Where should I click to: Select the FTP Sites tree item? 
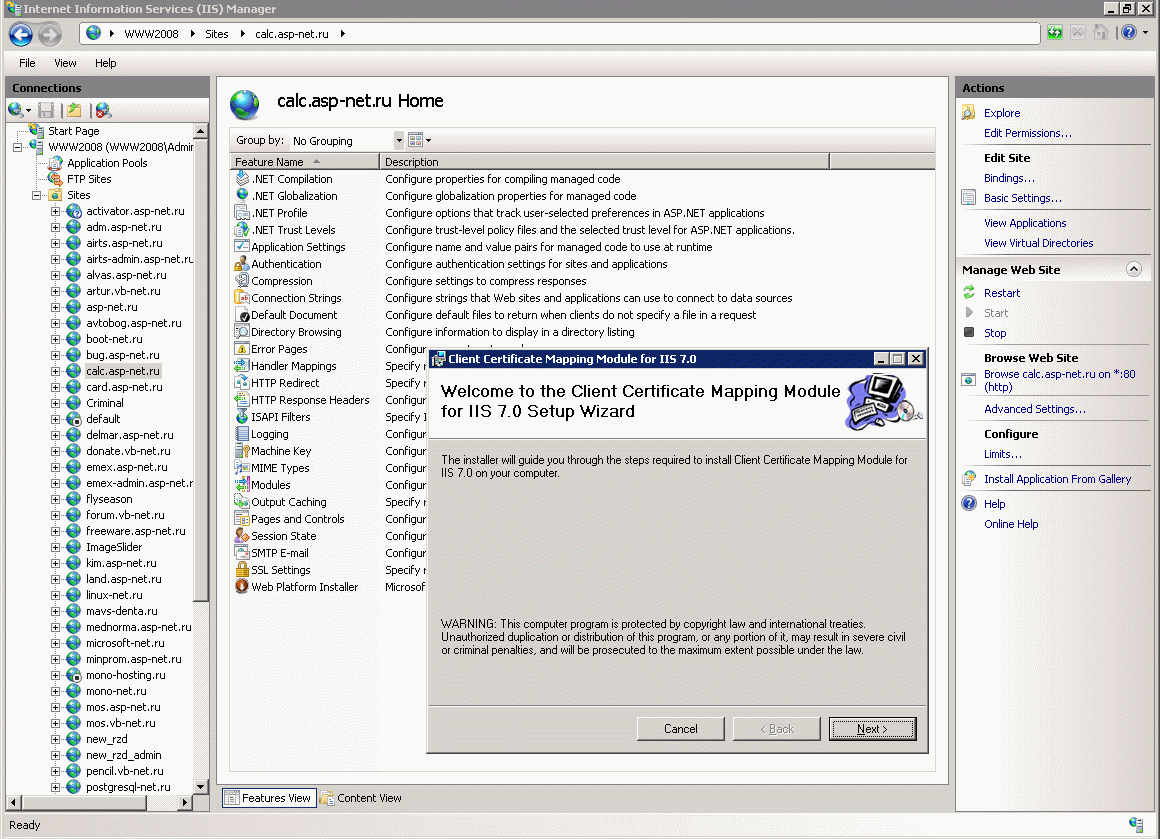[89, 179]
